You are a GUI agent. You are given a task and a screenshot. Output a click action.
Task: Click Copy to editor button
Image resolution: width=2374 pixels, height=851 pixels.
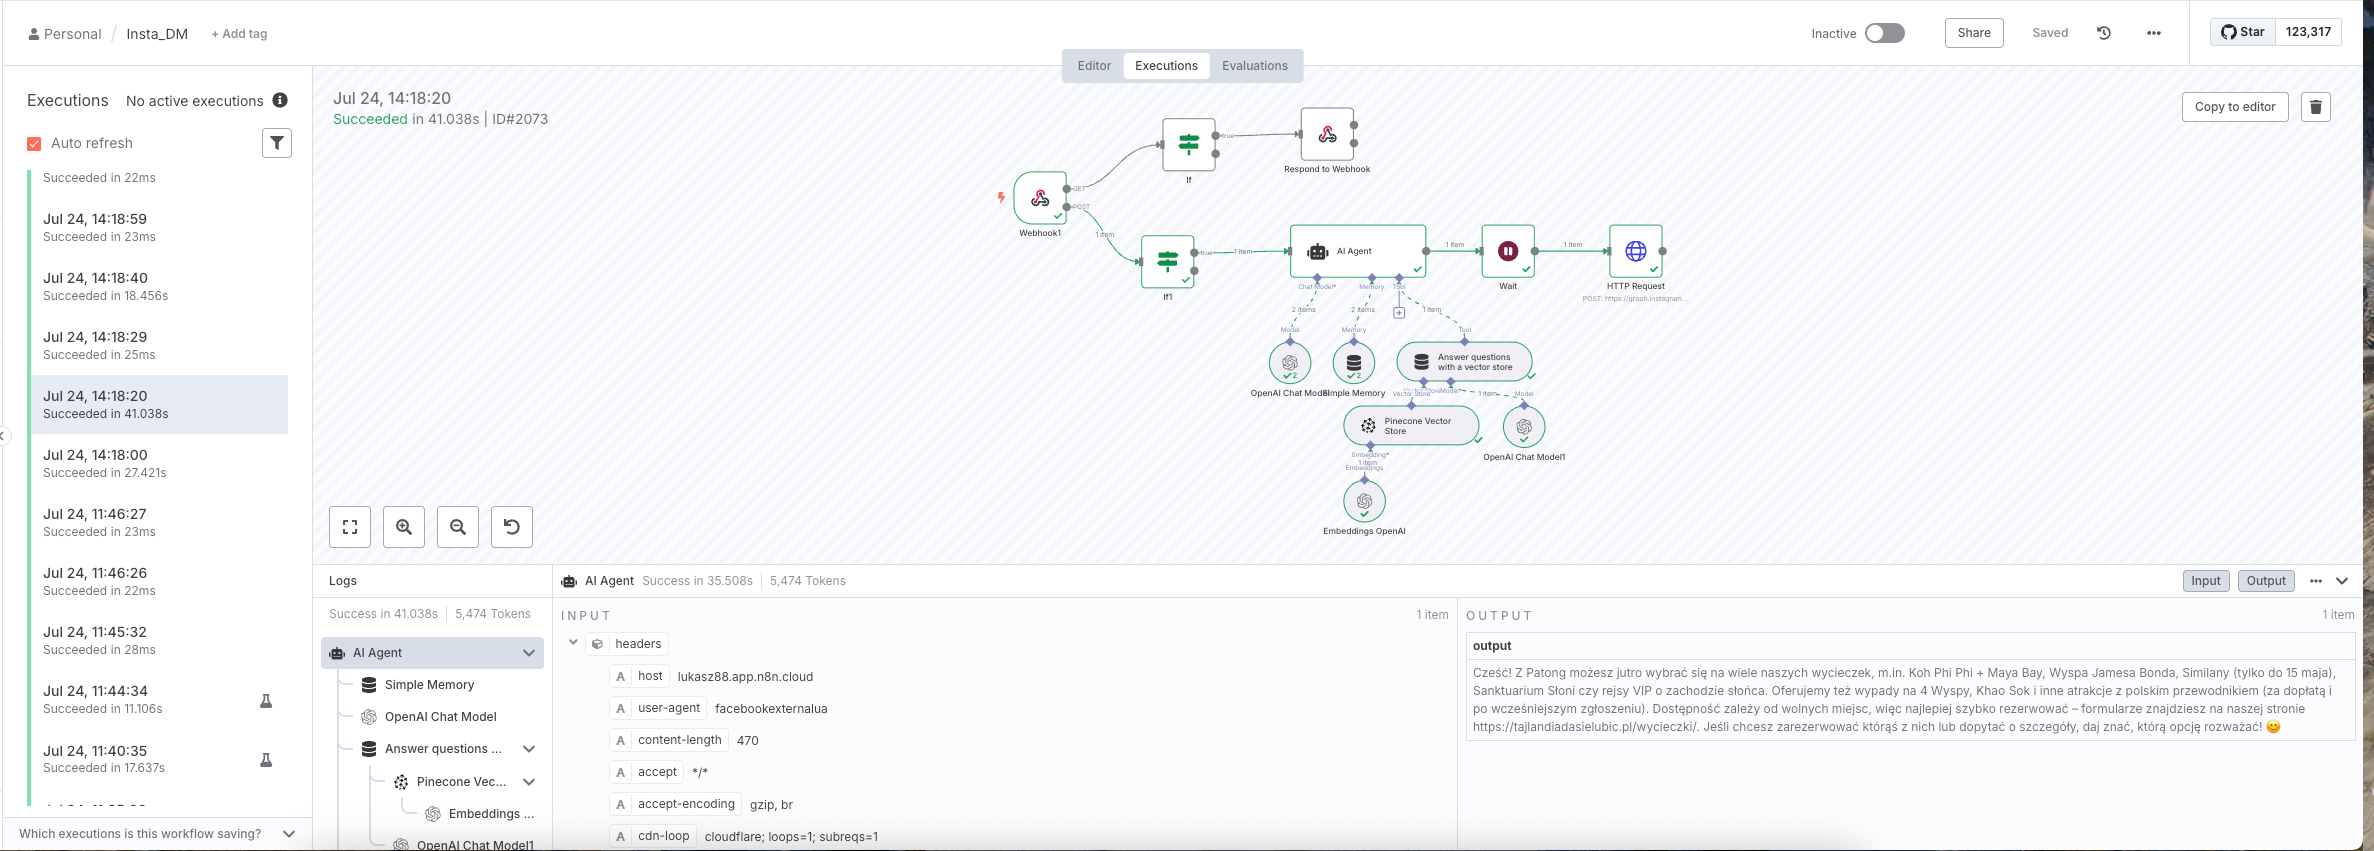point(2235,107)
